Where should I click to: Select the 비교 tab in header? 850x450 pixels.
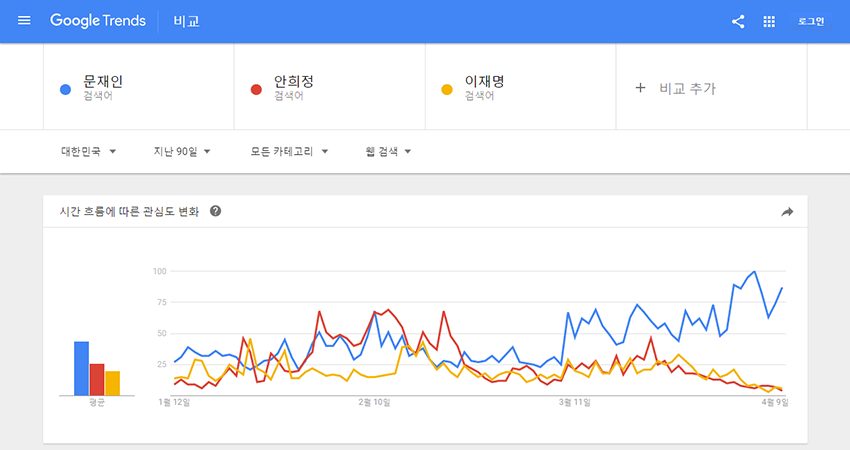[186, 21]
